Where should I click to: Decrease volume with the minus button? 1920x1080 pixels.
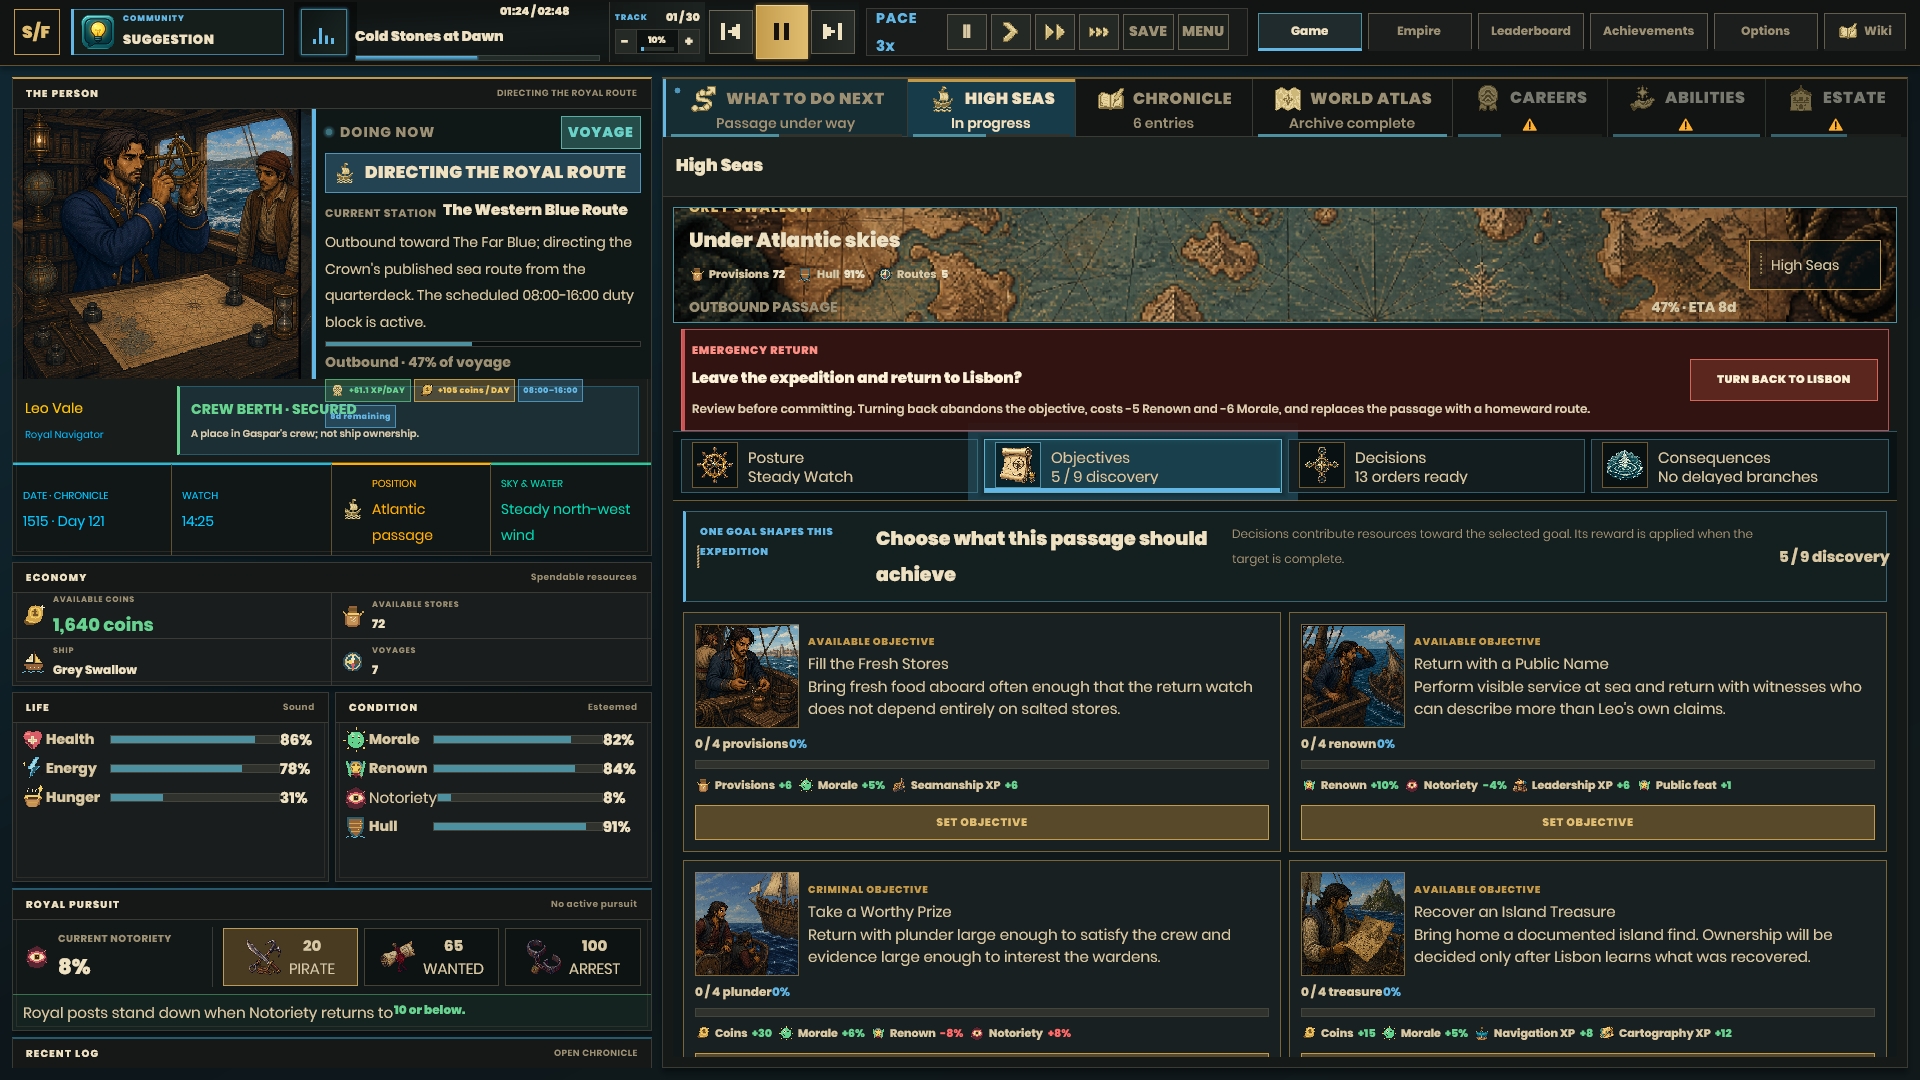(x=624, y=41)
